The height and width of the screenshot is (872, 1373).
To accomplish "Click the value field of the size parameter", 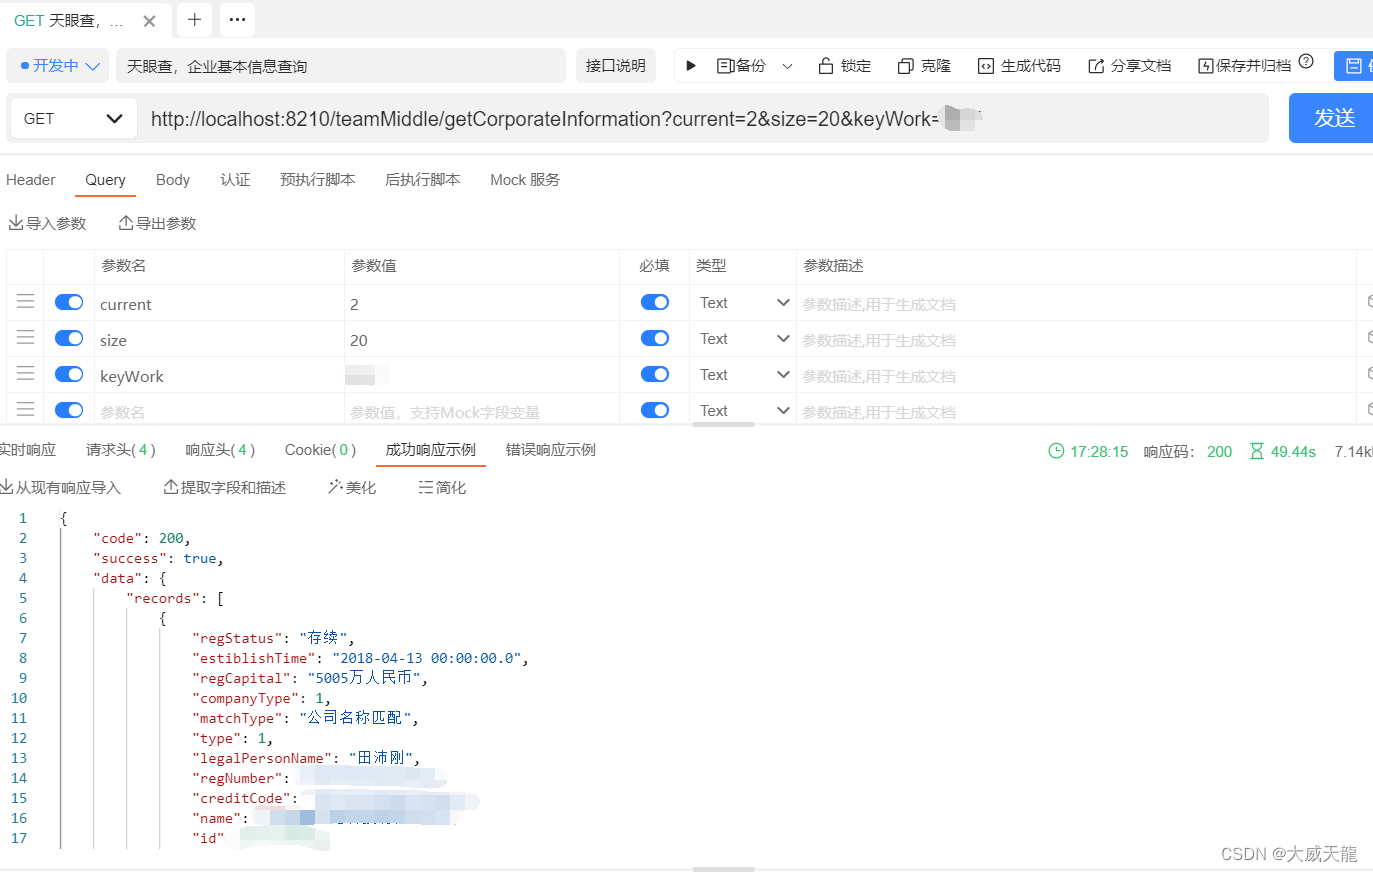I will [482, 340].
